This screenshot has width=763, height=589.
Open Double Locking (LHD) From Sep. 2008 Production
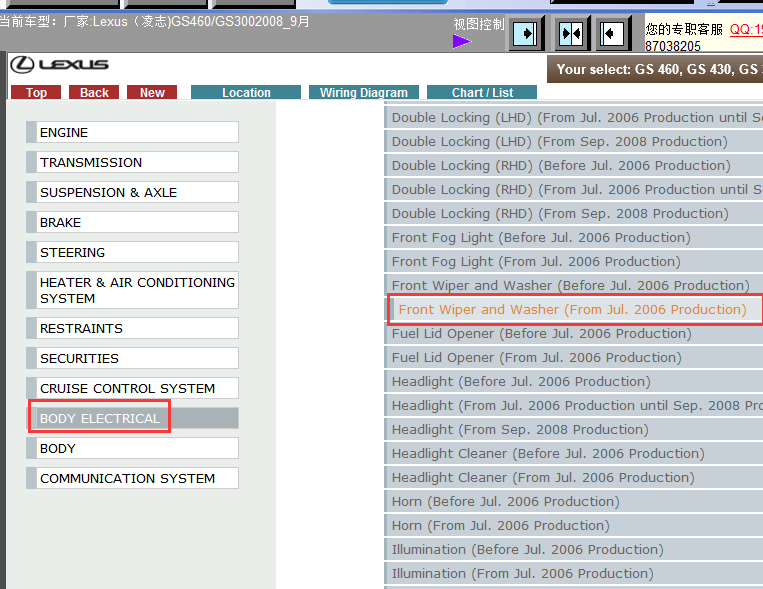click(x=574, y=142)
